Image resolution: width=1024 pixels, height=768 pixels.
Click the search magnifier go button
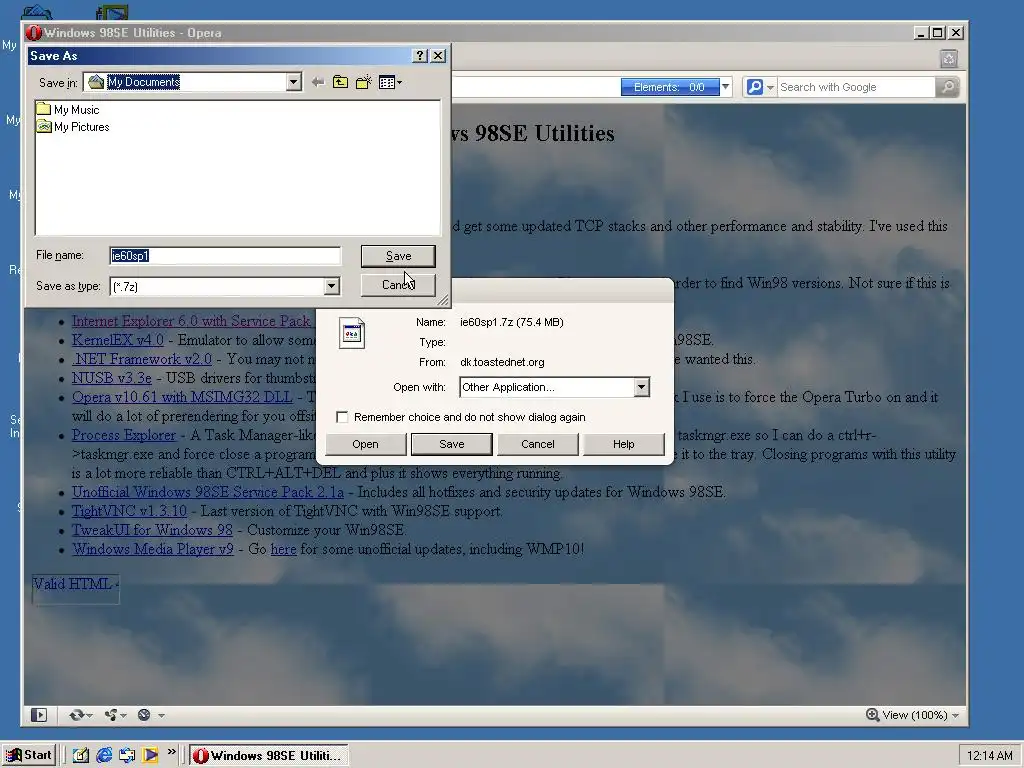947,87
